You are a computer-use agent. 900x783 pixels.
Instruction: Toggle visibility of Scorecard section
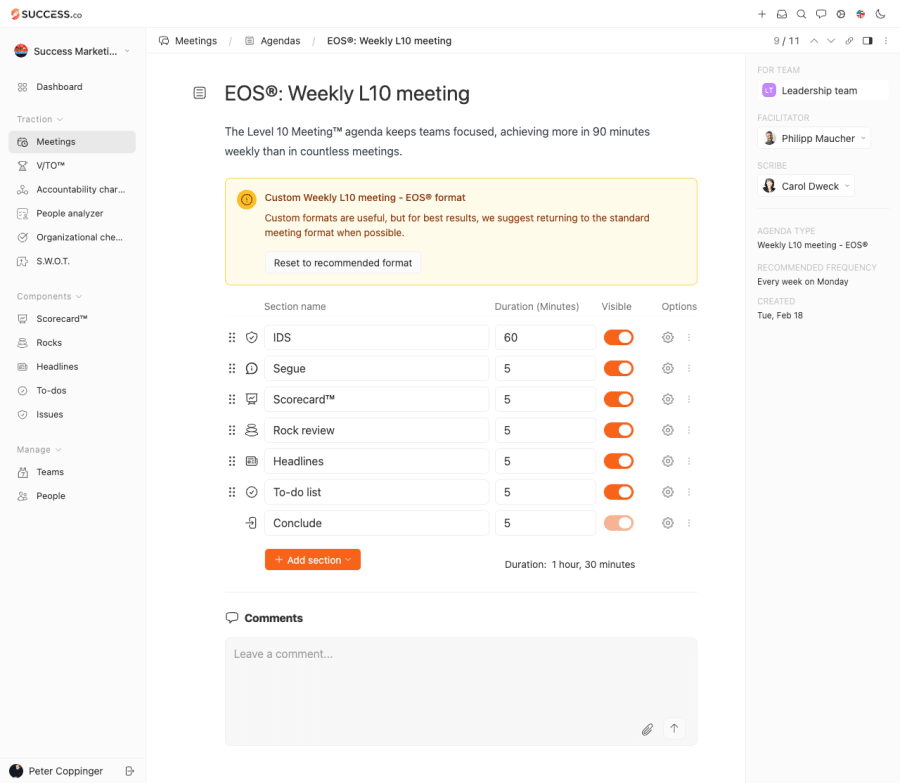tap(618, 400)
